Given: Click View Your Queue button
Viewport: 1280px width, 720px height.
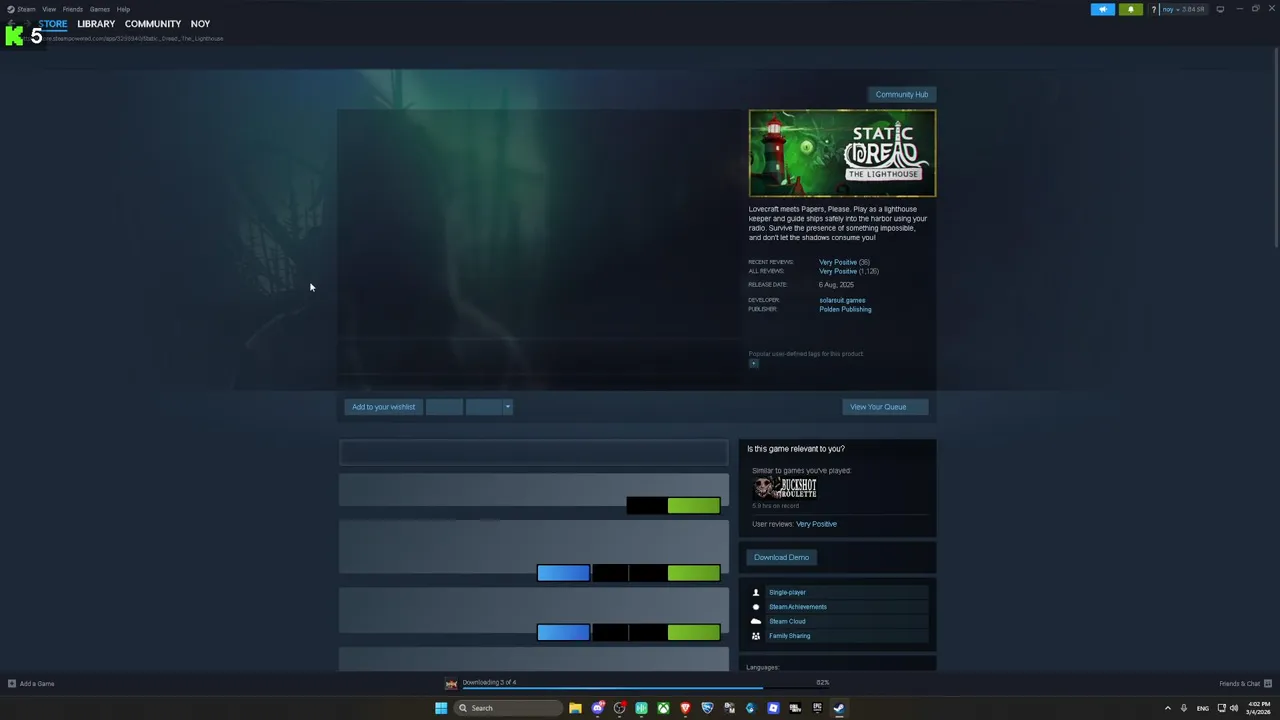Looking at the screenshot, I should click(885, 407).
